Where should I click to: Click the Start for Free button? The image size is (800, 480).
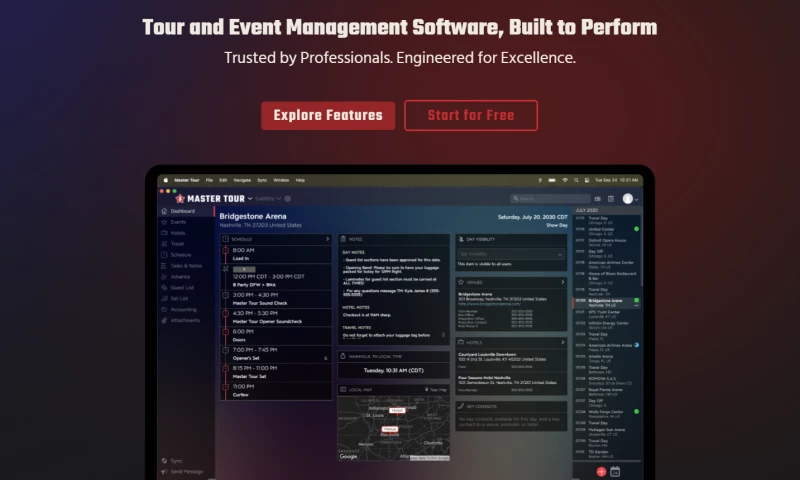[x=471, y=115]
